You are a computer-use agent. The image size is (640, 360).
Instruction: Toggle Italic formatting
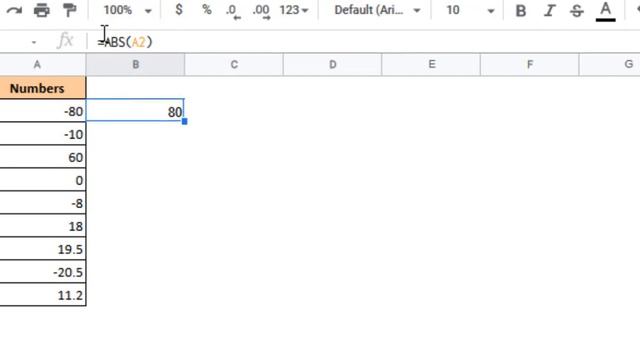pyautogui.click(x=549, y=11)
